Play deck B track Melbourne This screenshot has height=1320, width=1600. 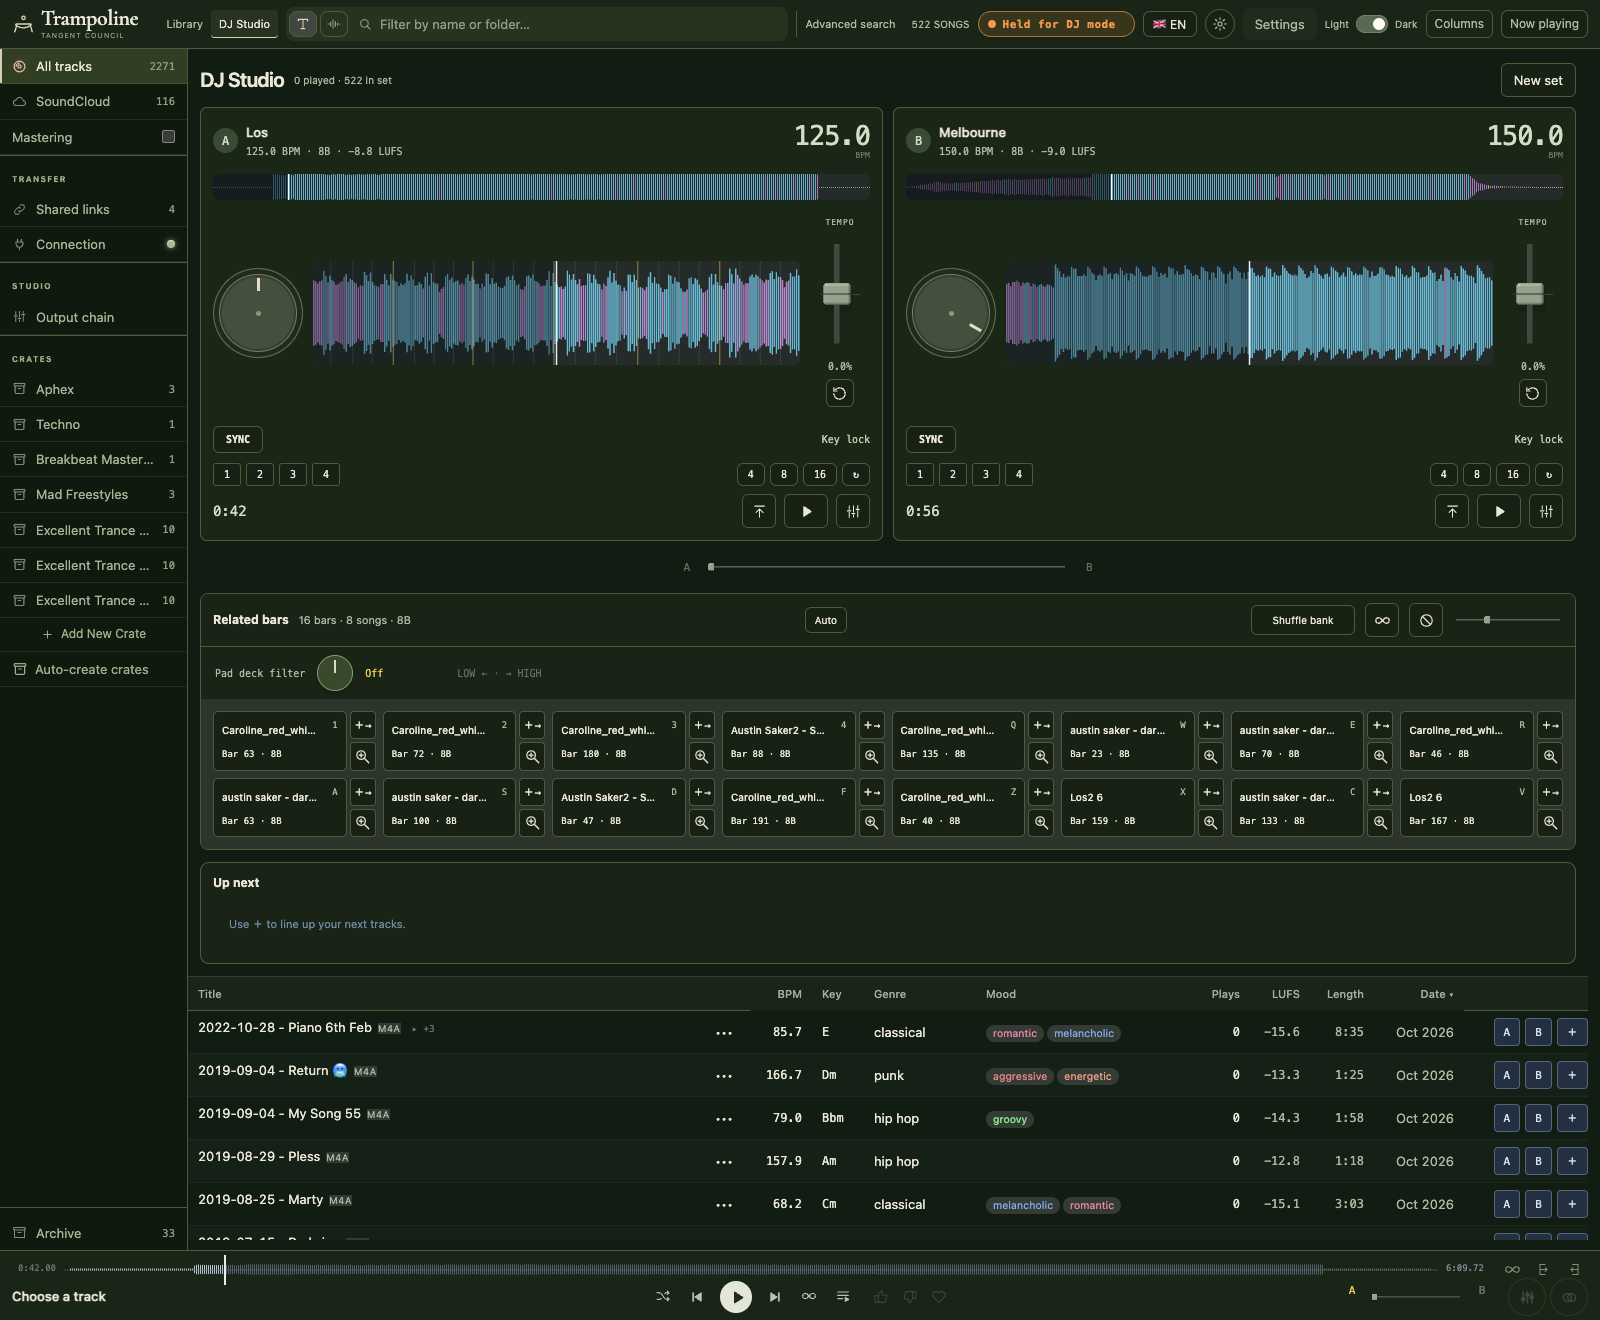click(x=1499, y=511)
